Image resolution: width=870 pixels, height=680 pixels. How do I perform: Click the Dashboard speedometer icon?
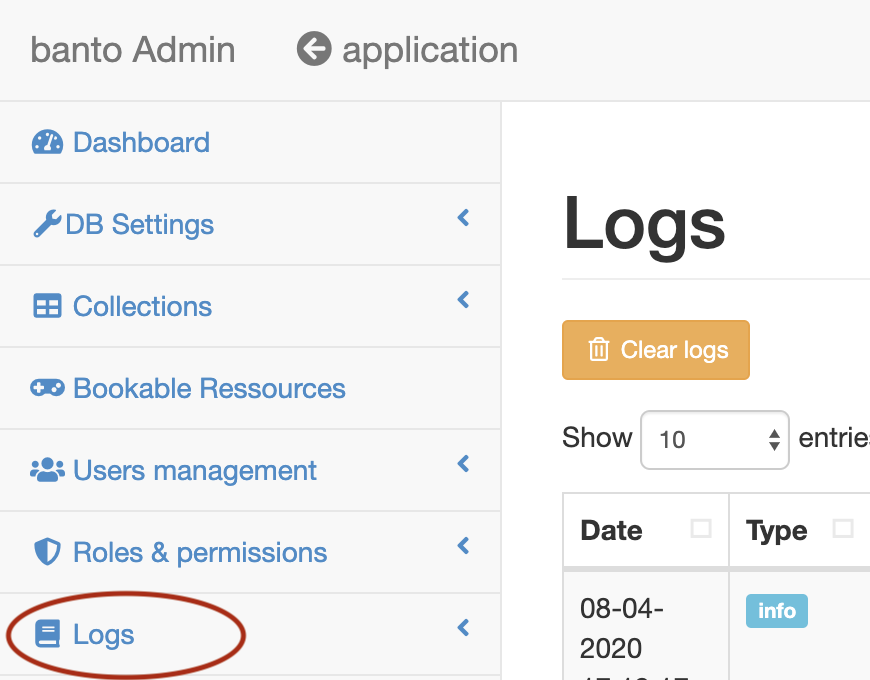click(x=49, y=142)
